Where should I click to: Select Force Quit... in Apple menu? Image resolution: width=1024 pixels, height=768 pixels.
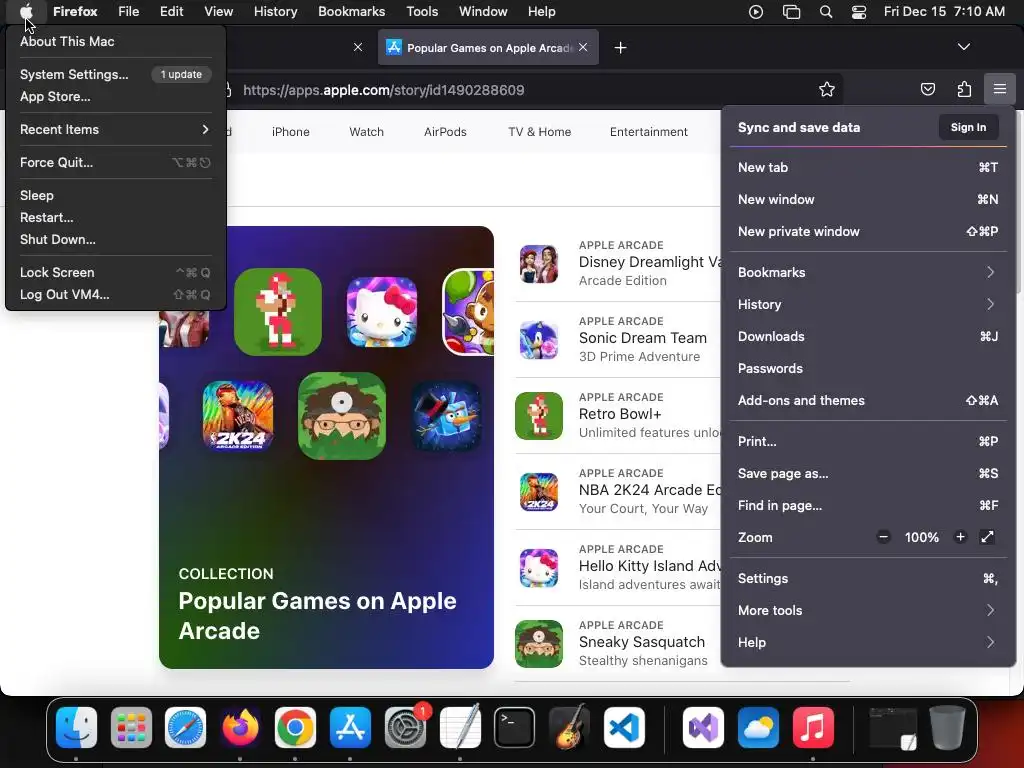[x=116, y=163]
